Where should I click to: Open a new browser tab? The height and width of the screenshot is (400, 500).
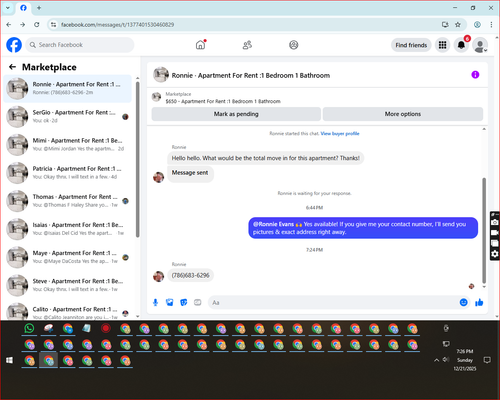39,8
